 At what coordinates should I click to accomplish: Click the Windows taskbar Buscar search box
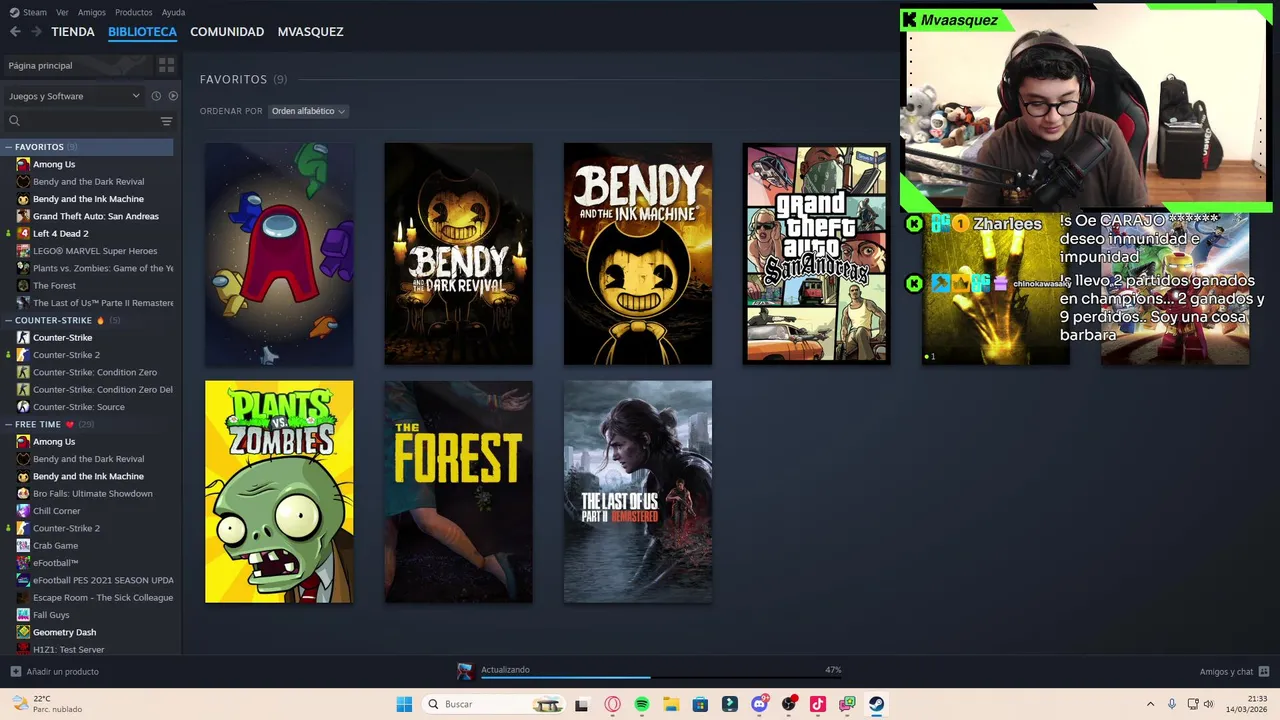point(494,704)
